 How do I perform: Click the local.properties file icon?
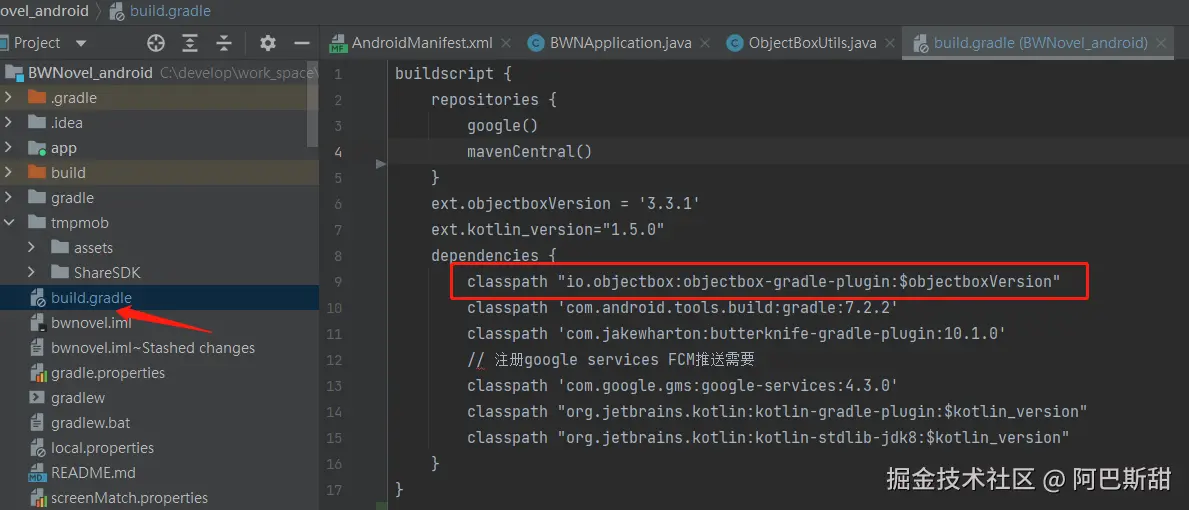click(37, 448)
